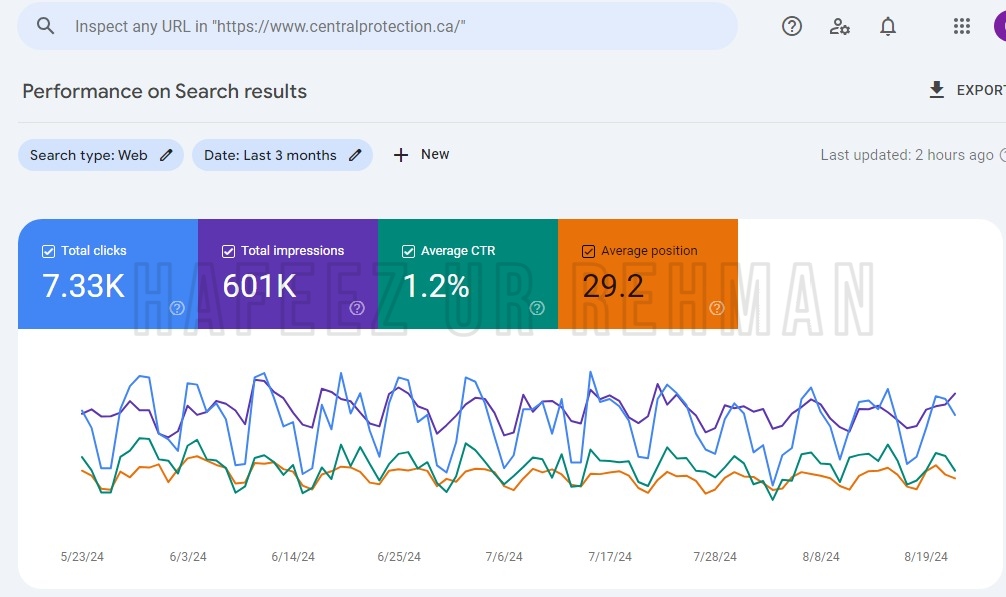Viewport: 1006px width, 597px height.
Task: Edit the Search type: Web filter
Action: [101, 155]
